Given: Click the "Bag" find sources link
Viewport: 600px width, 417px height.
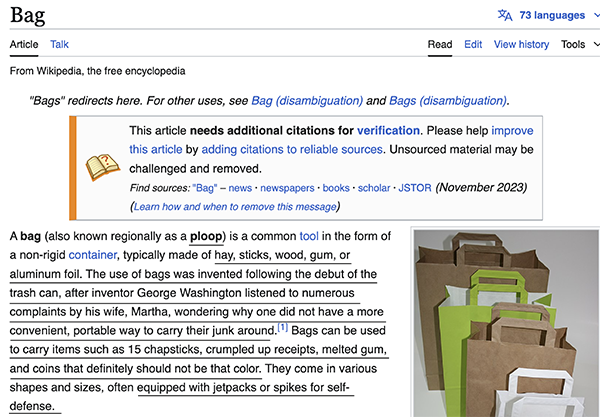Looking at the screenshot, I should click(205, 188).
